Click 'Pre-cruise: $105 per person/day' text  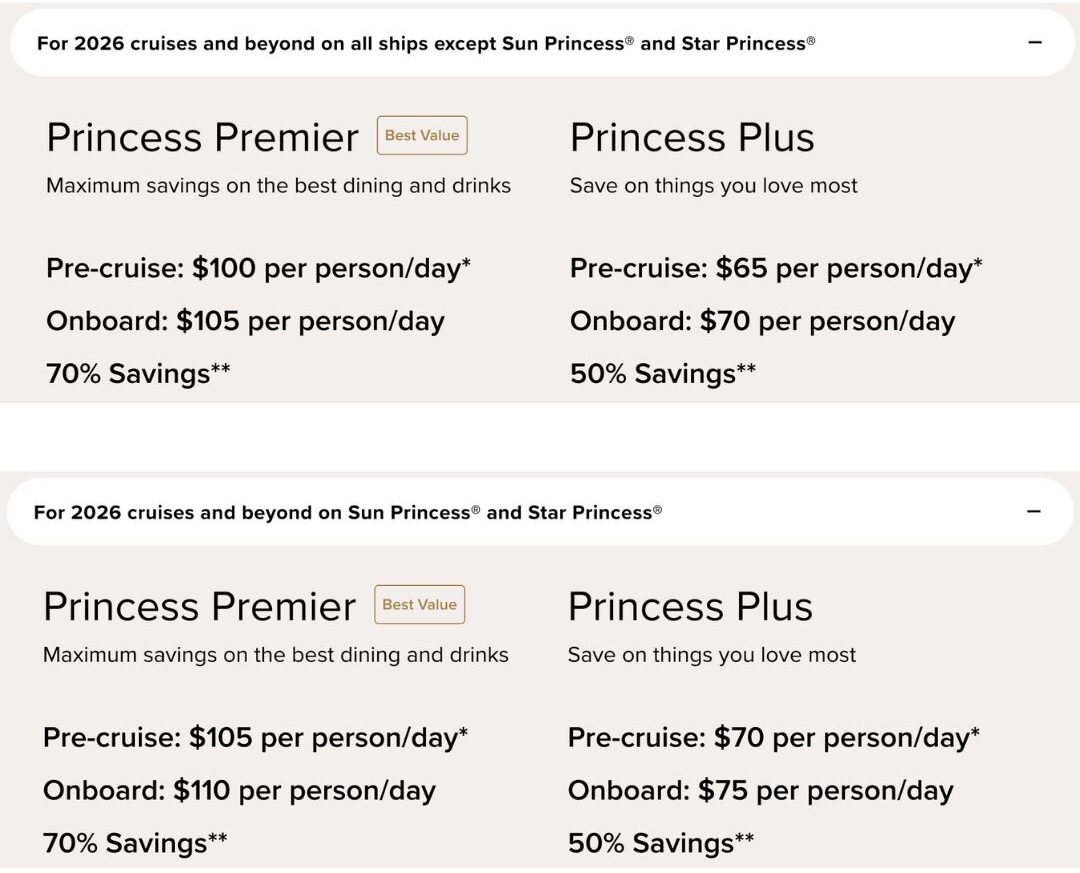255,738
